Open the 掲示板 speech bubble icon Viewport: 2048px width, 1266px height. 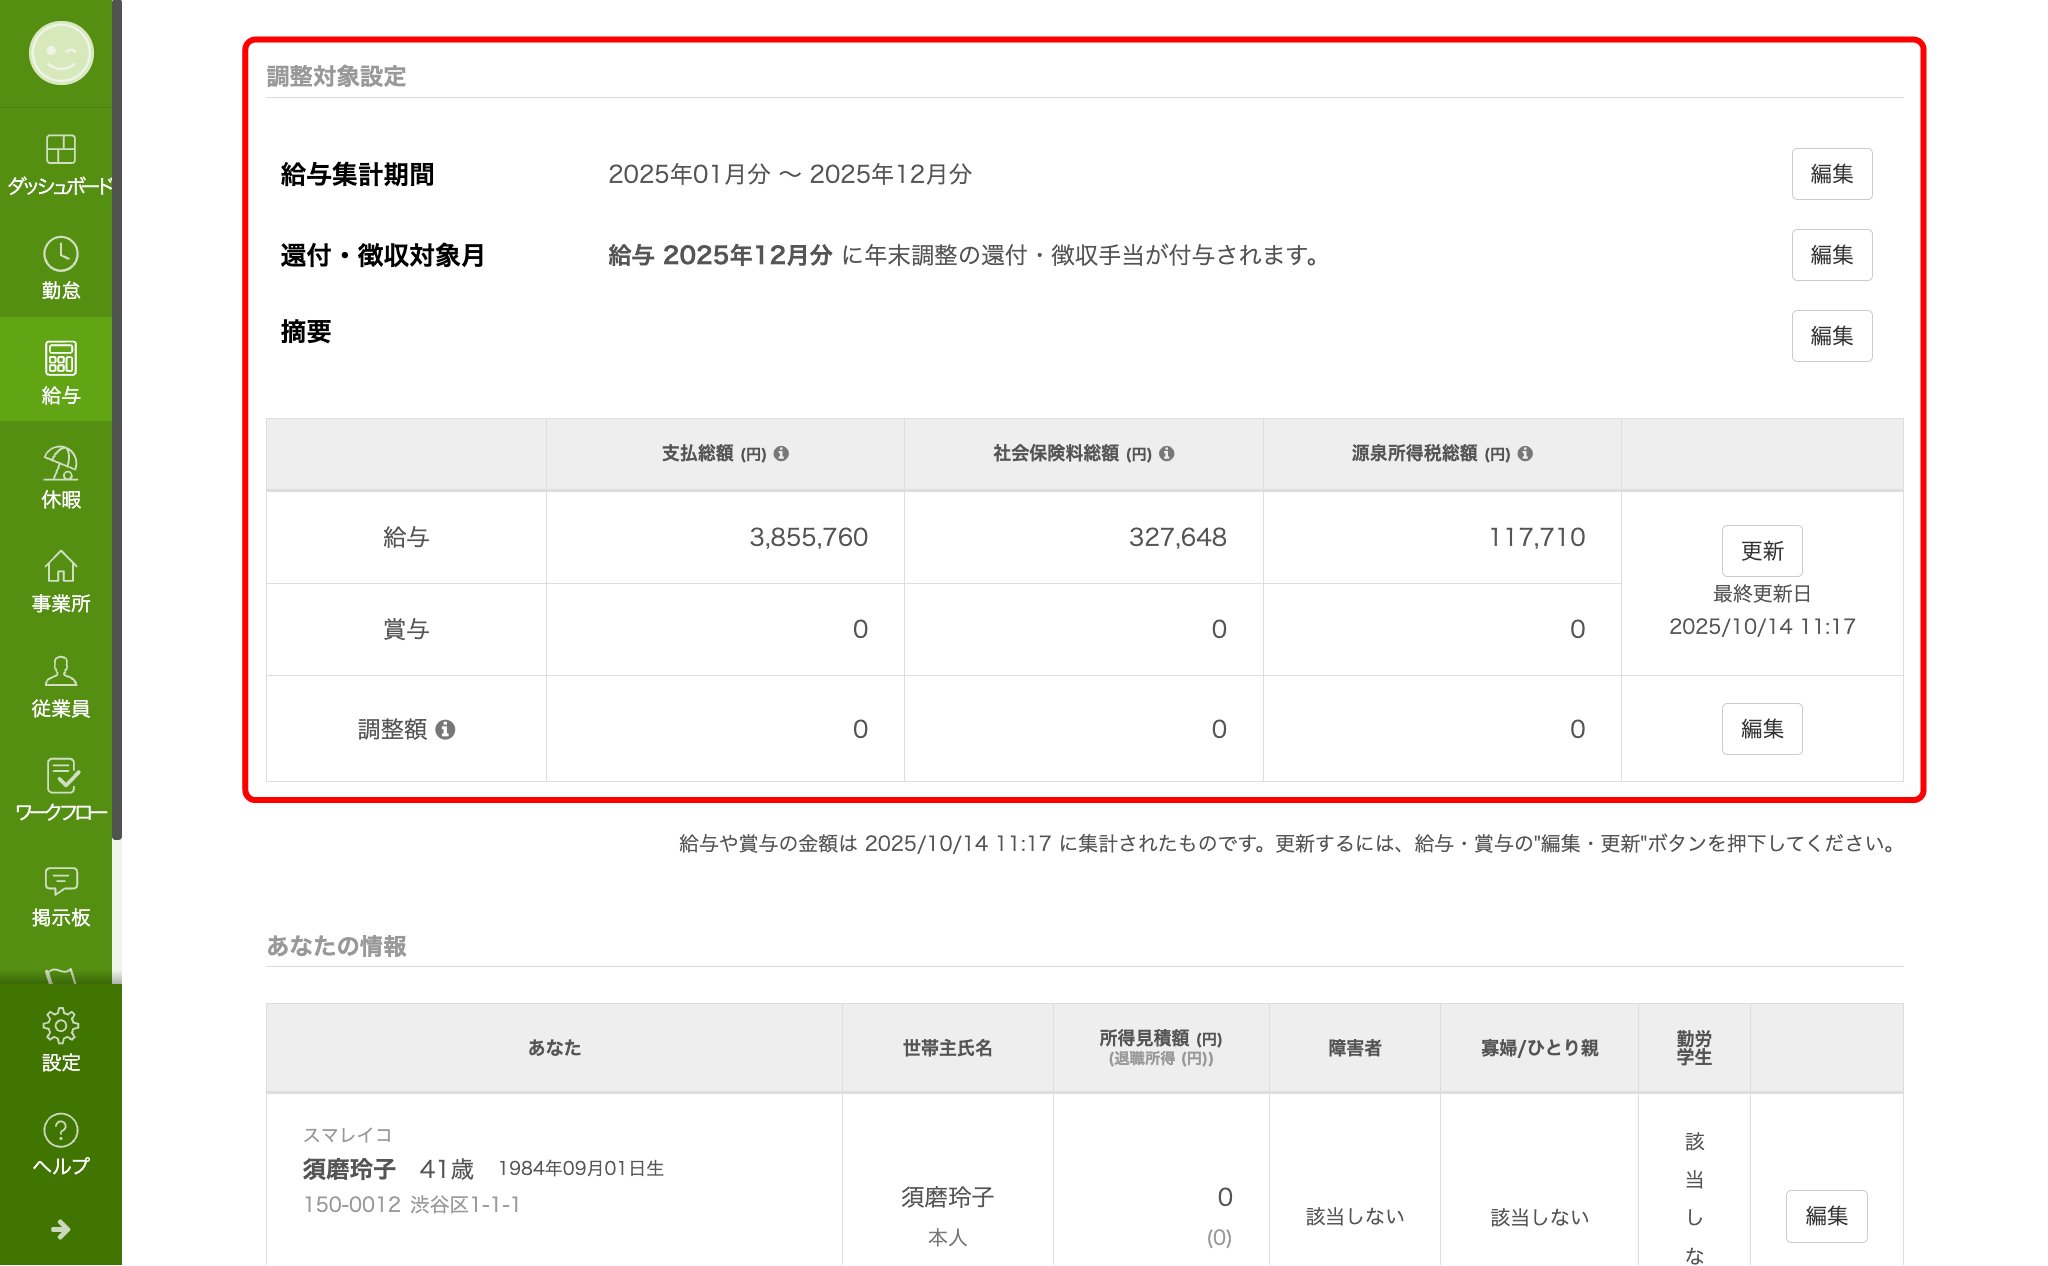(x=60, y=881)
